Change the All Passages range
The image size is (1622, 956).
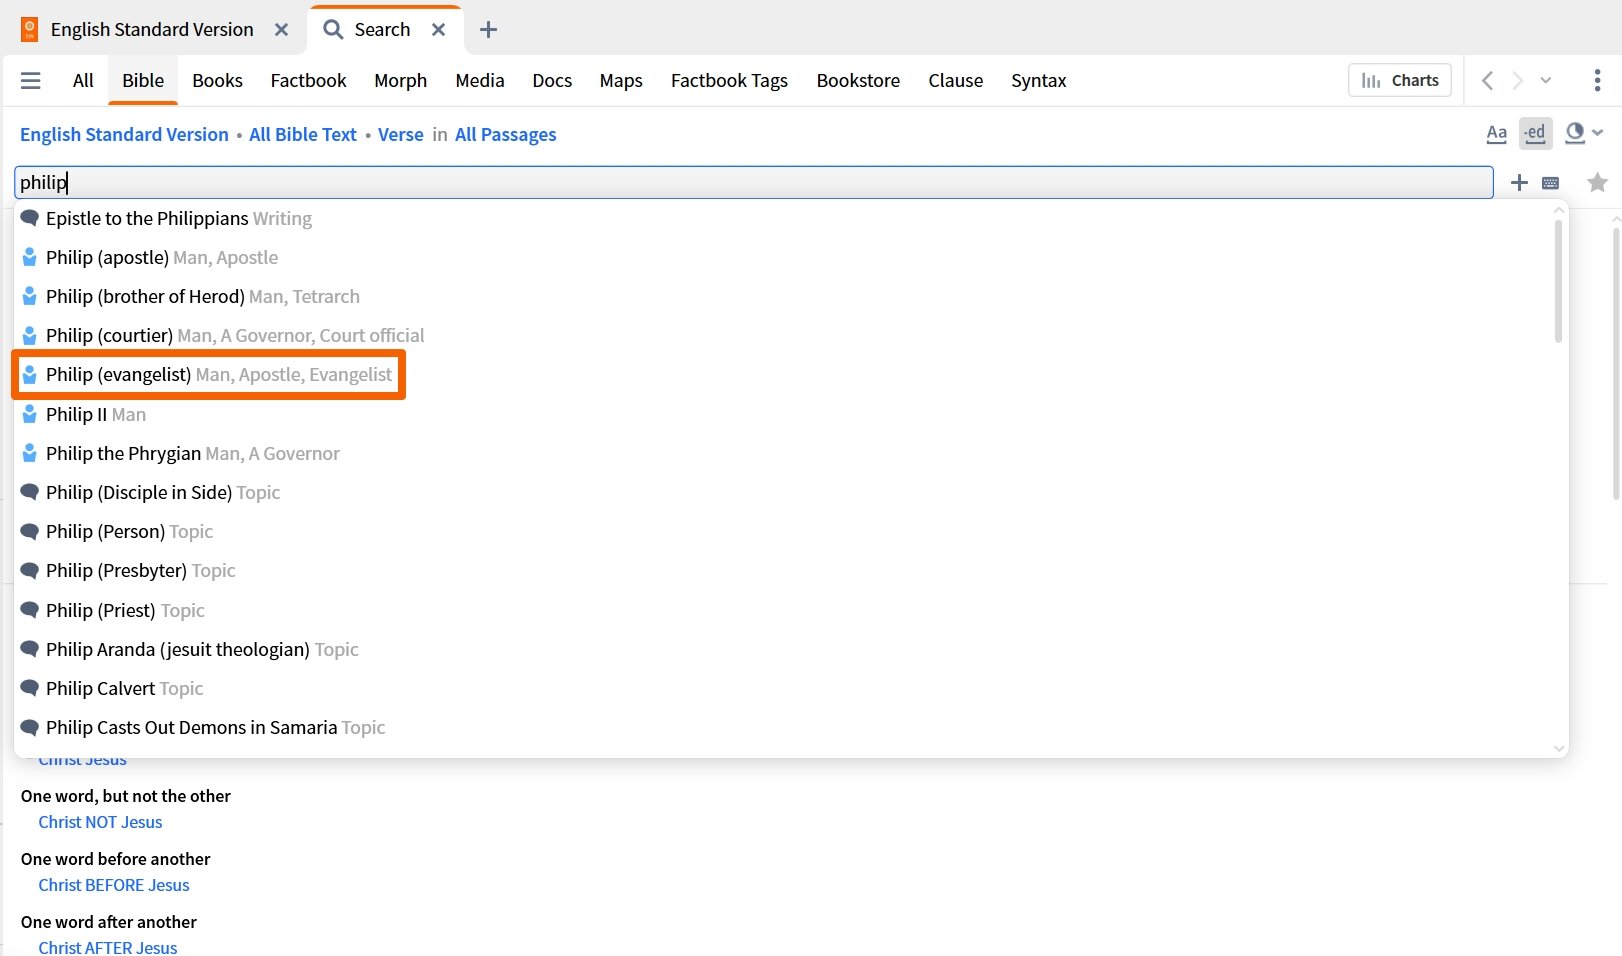point(505,135)
